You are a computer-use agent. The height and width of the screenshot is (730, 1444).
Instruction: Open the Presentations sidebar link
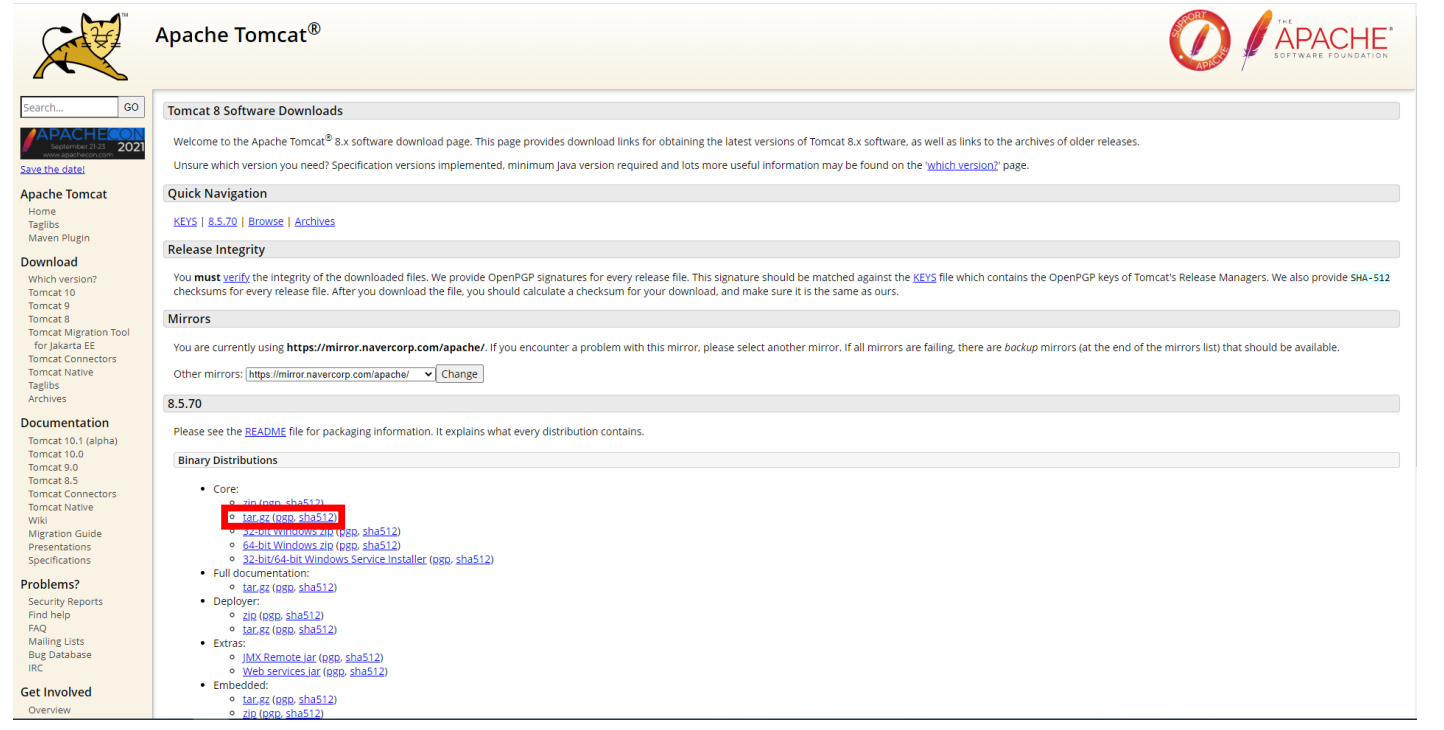(60, 547)
